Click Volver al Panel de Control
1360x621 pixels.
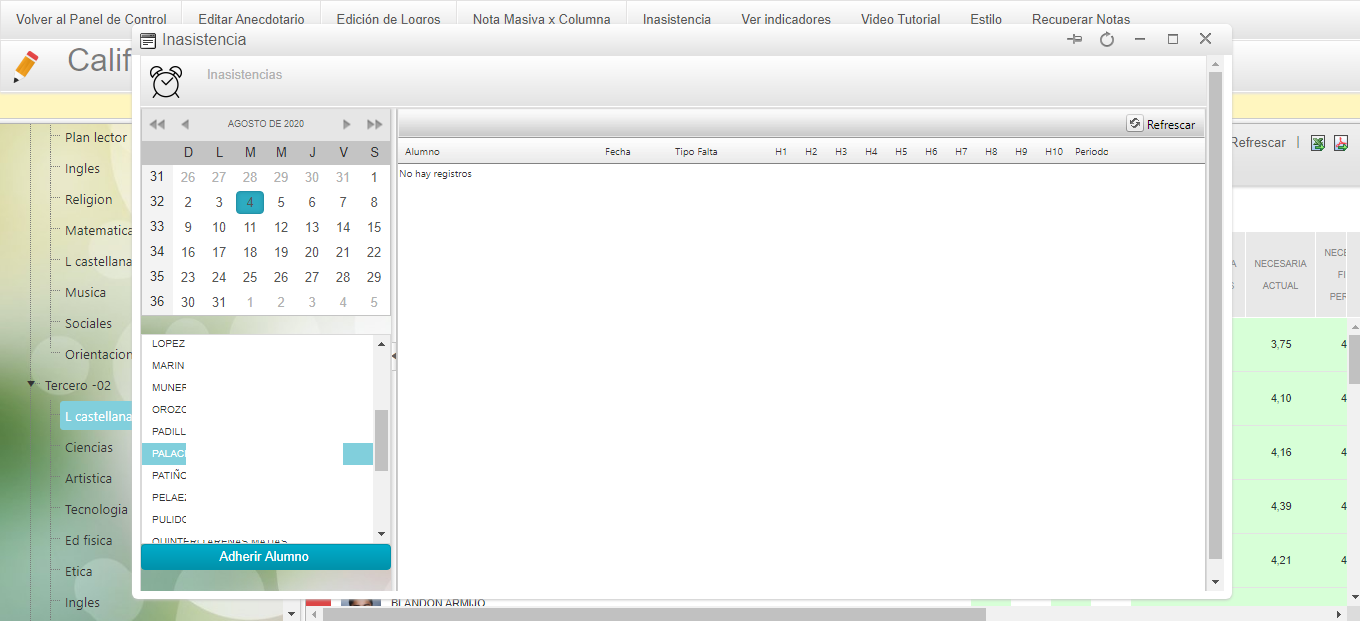[x=90, y=19]
